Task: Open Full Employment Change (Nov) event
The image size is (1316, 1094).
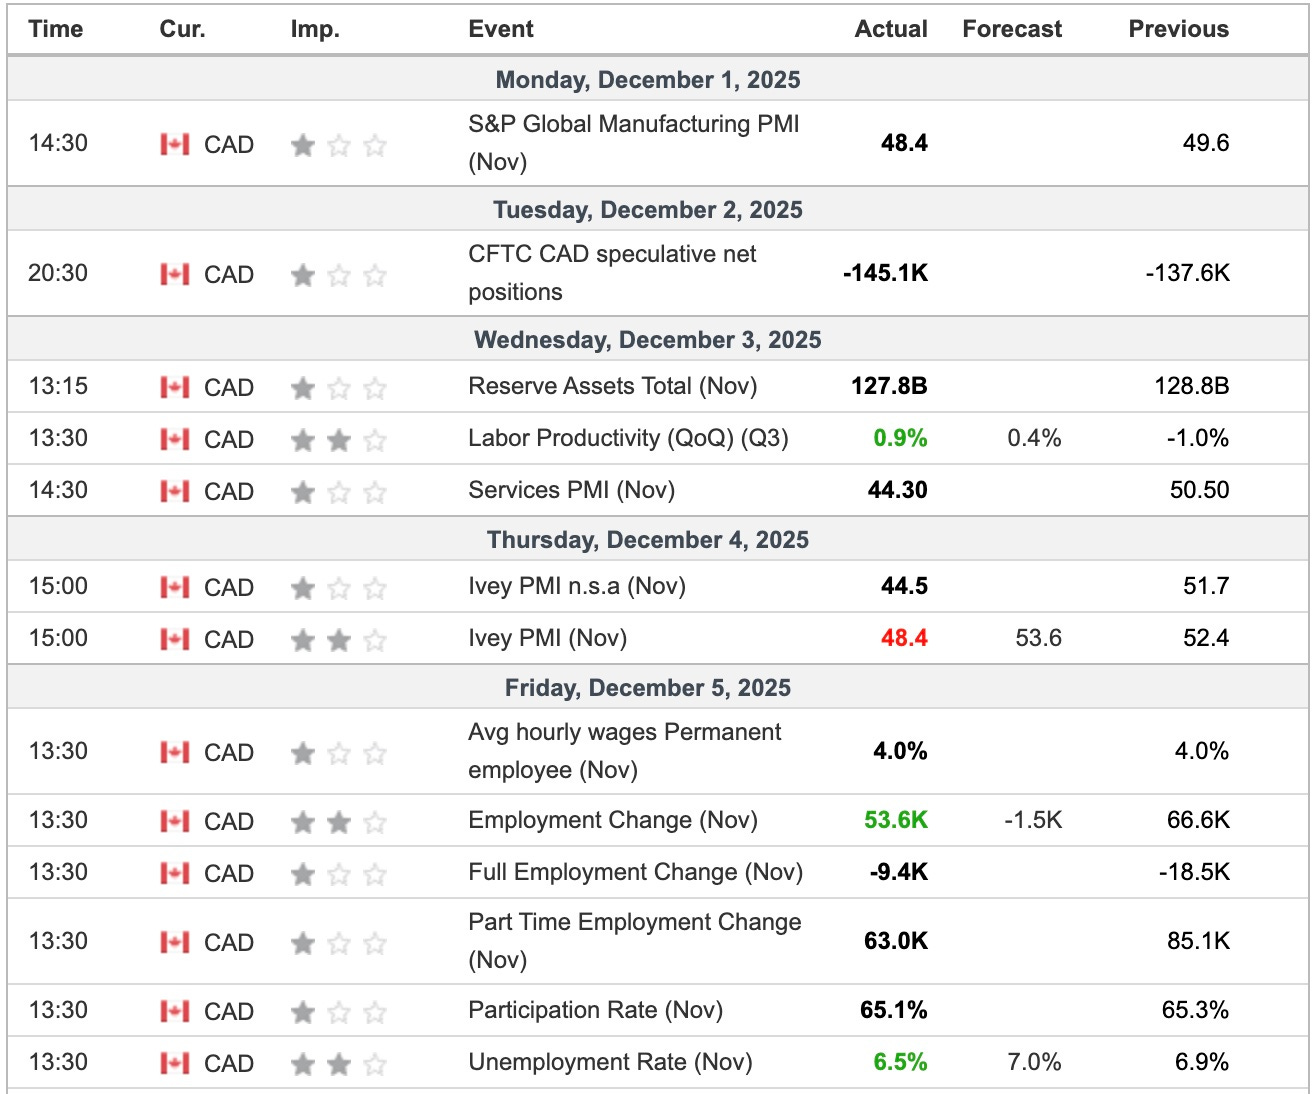Action: pos(636,872)
